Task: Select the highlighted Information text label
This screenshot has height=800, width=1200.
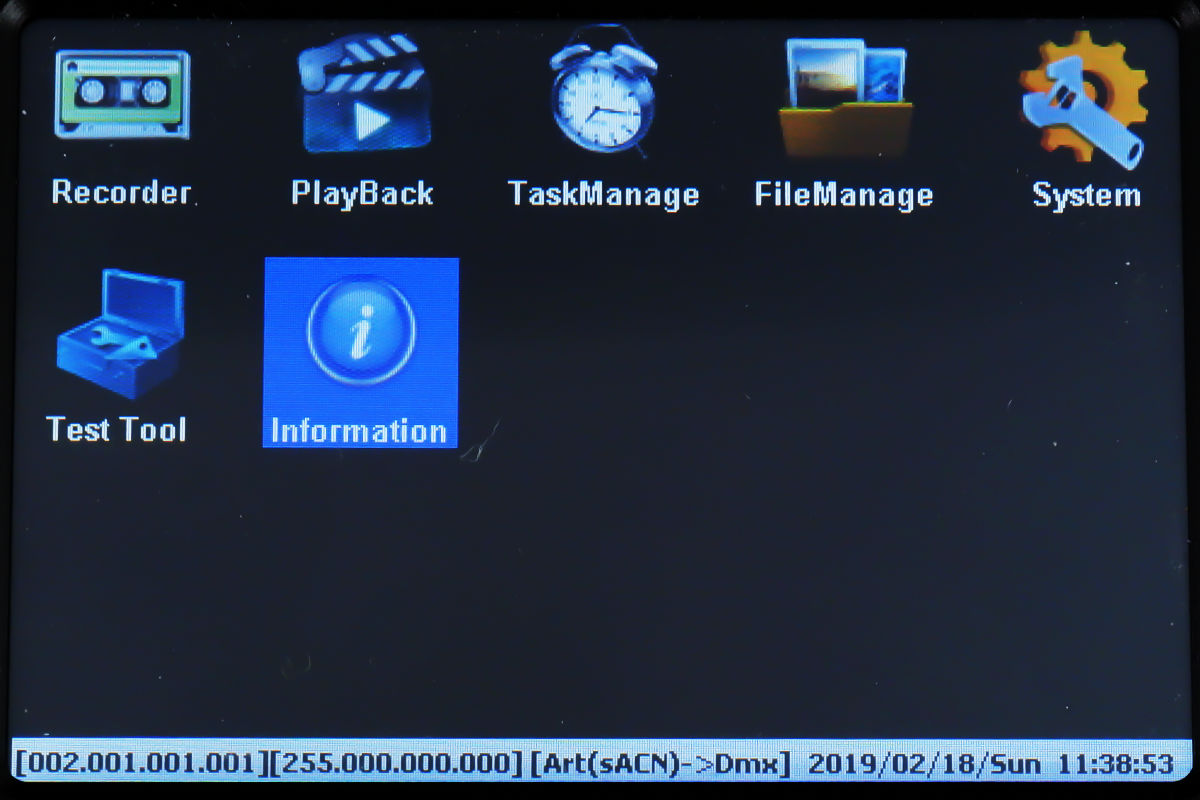Action: 359,431
